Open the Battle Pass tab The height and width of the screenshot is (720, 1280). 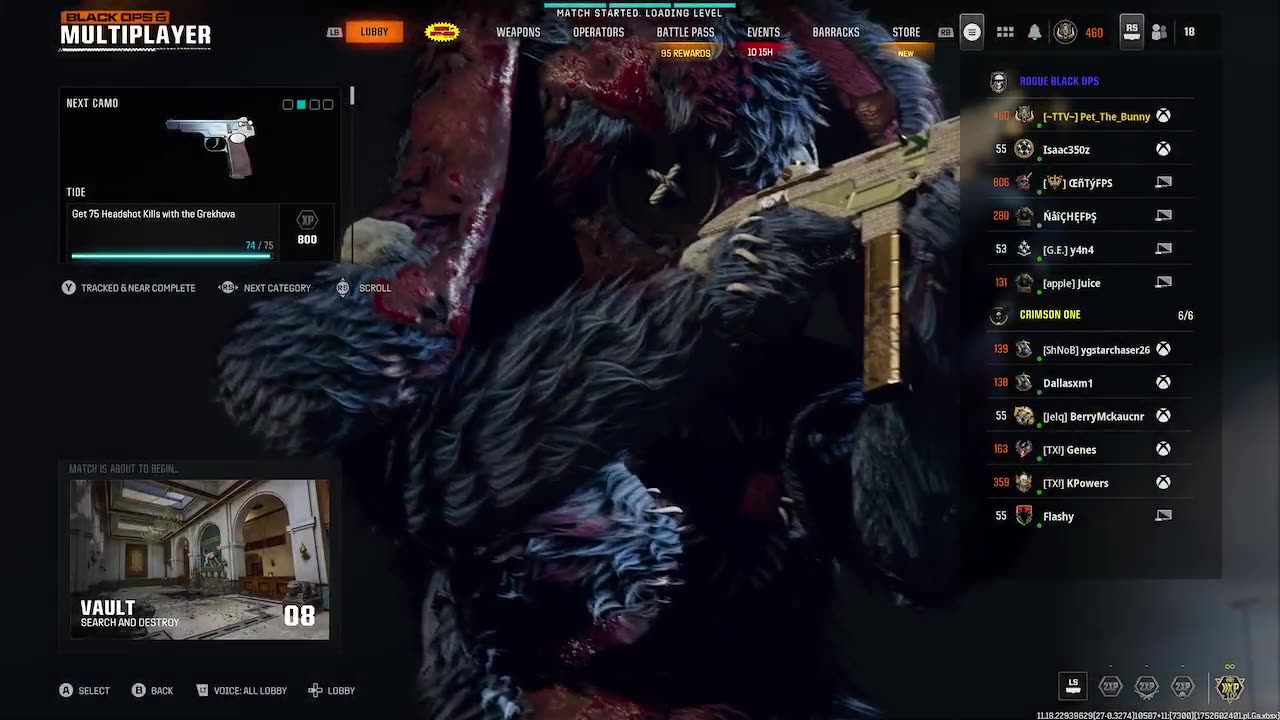[685, 32]
